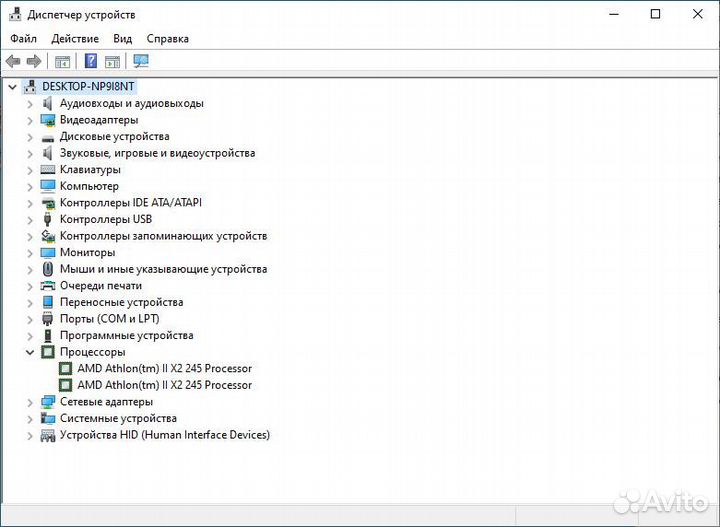Click the Видеоадаптеры display adapter icon
The image size is (720, 527).
click(x=48, y=120)
